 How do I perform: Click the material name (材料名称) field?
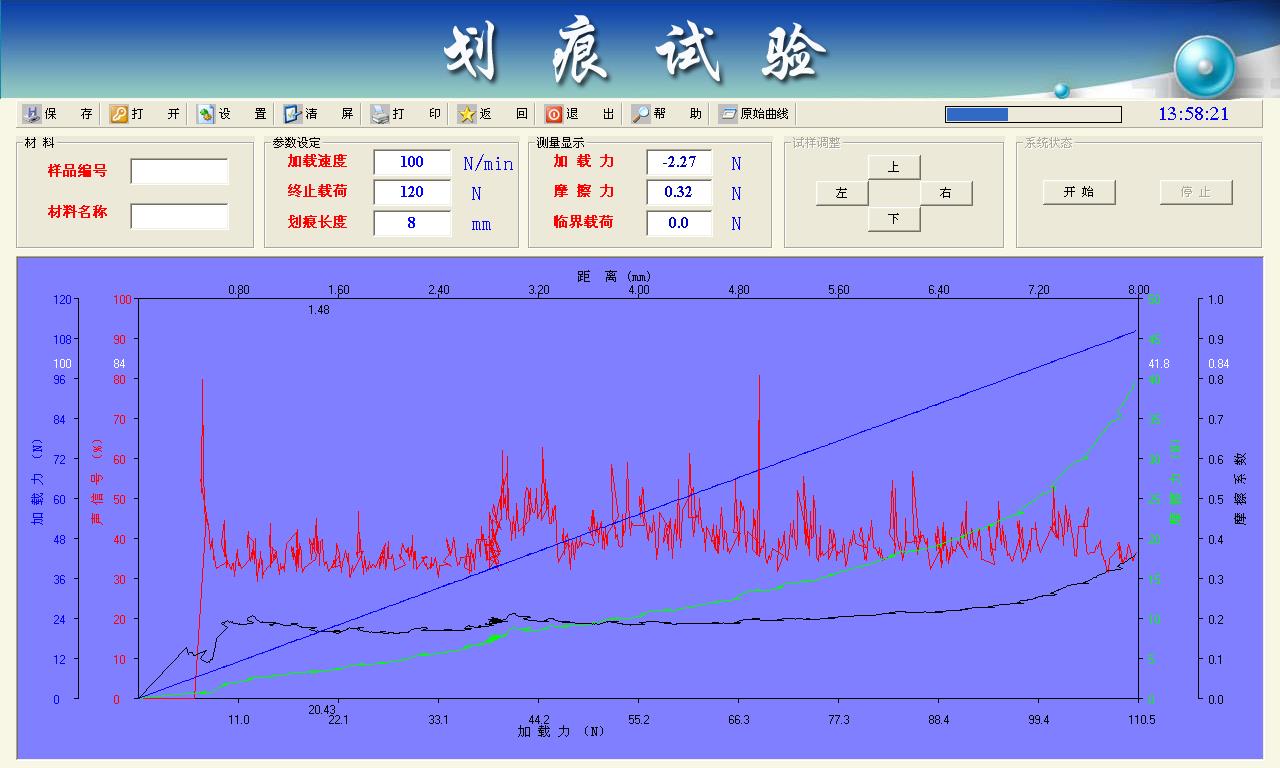(179, 216)
